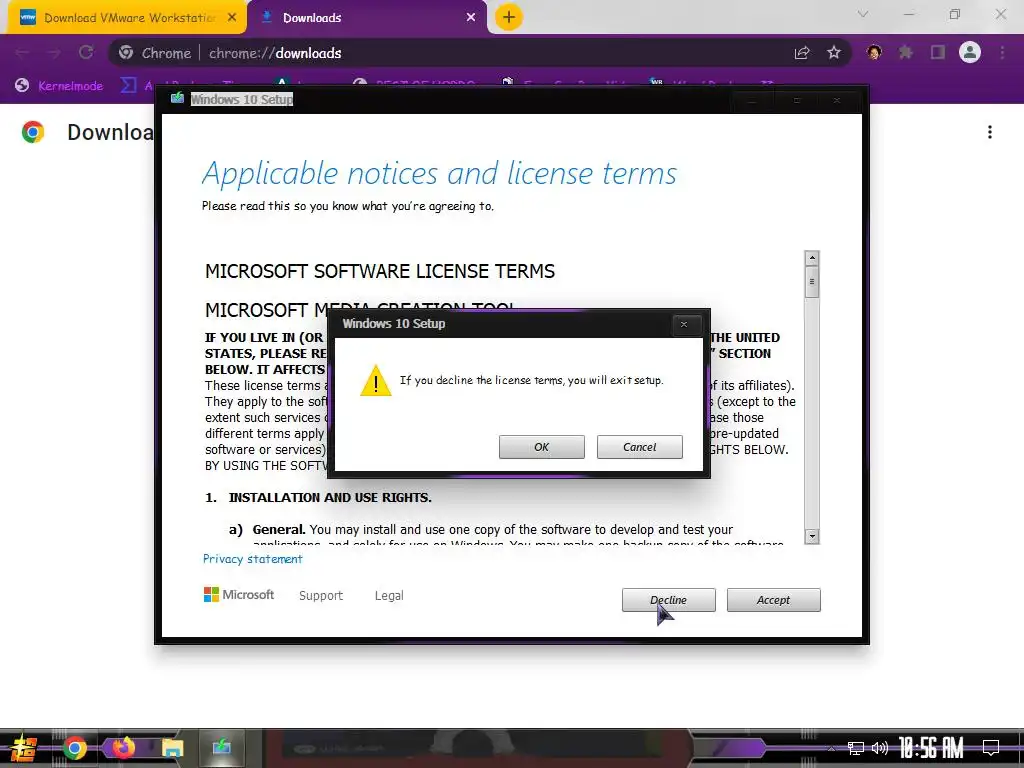Share this page icon in address bar
This screenshot has height=768, width=1024.
(802, 53)
